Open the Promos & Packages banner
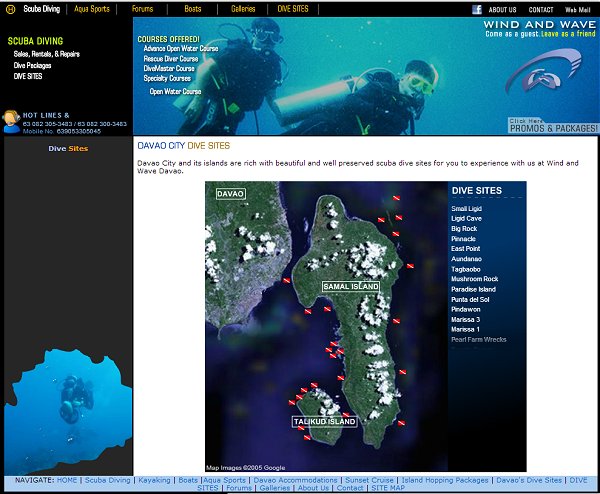 [553, 126]
